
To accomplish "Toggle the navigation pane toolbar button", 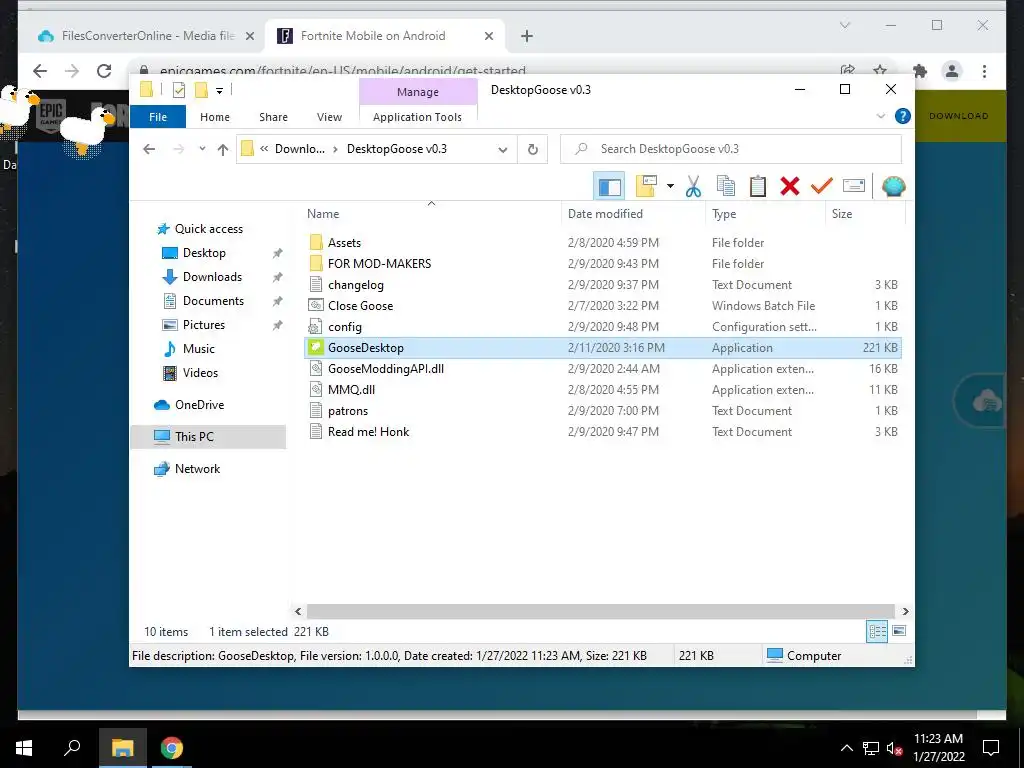I will point(609,187).
